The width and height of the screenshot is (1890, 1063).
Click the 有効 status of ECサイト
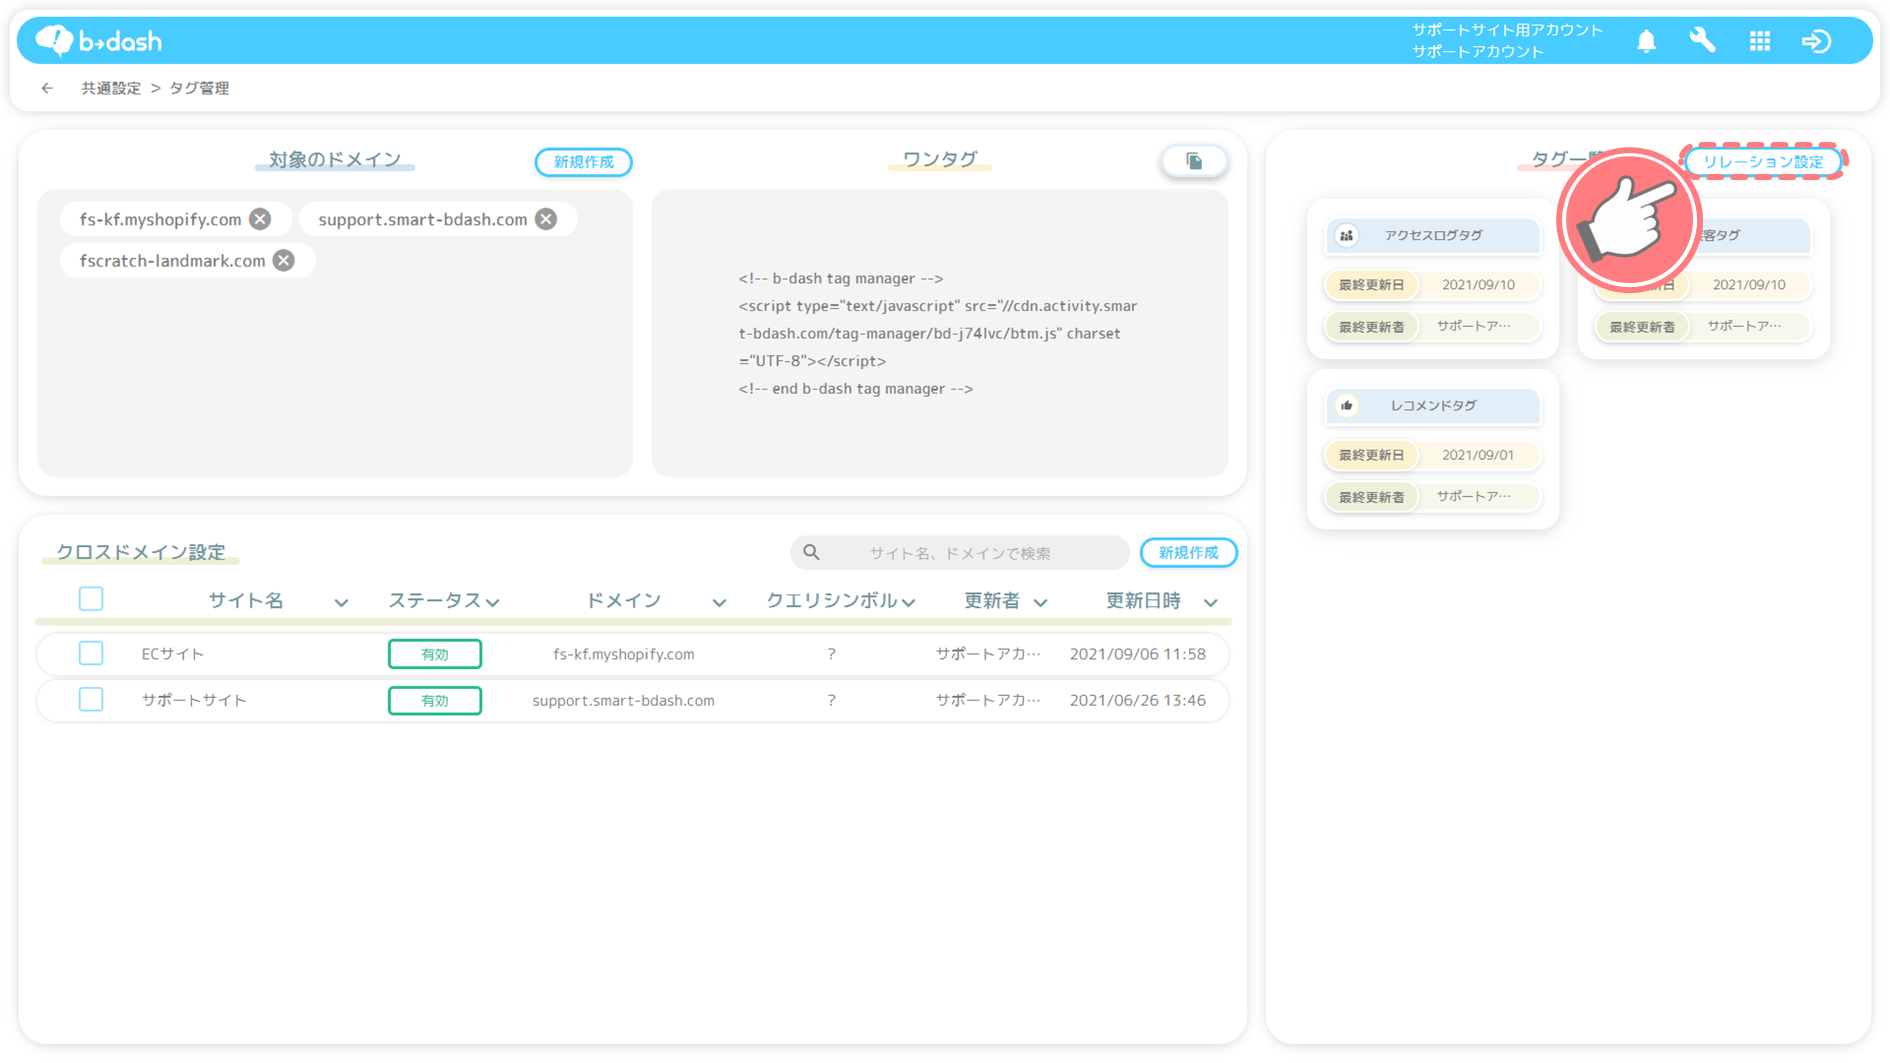pyautogui.click(x=435, y=654)
